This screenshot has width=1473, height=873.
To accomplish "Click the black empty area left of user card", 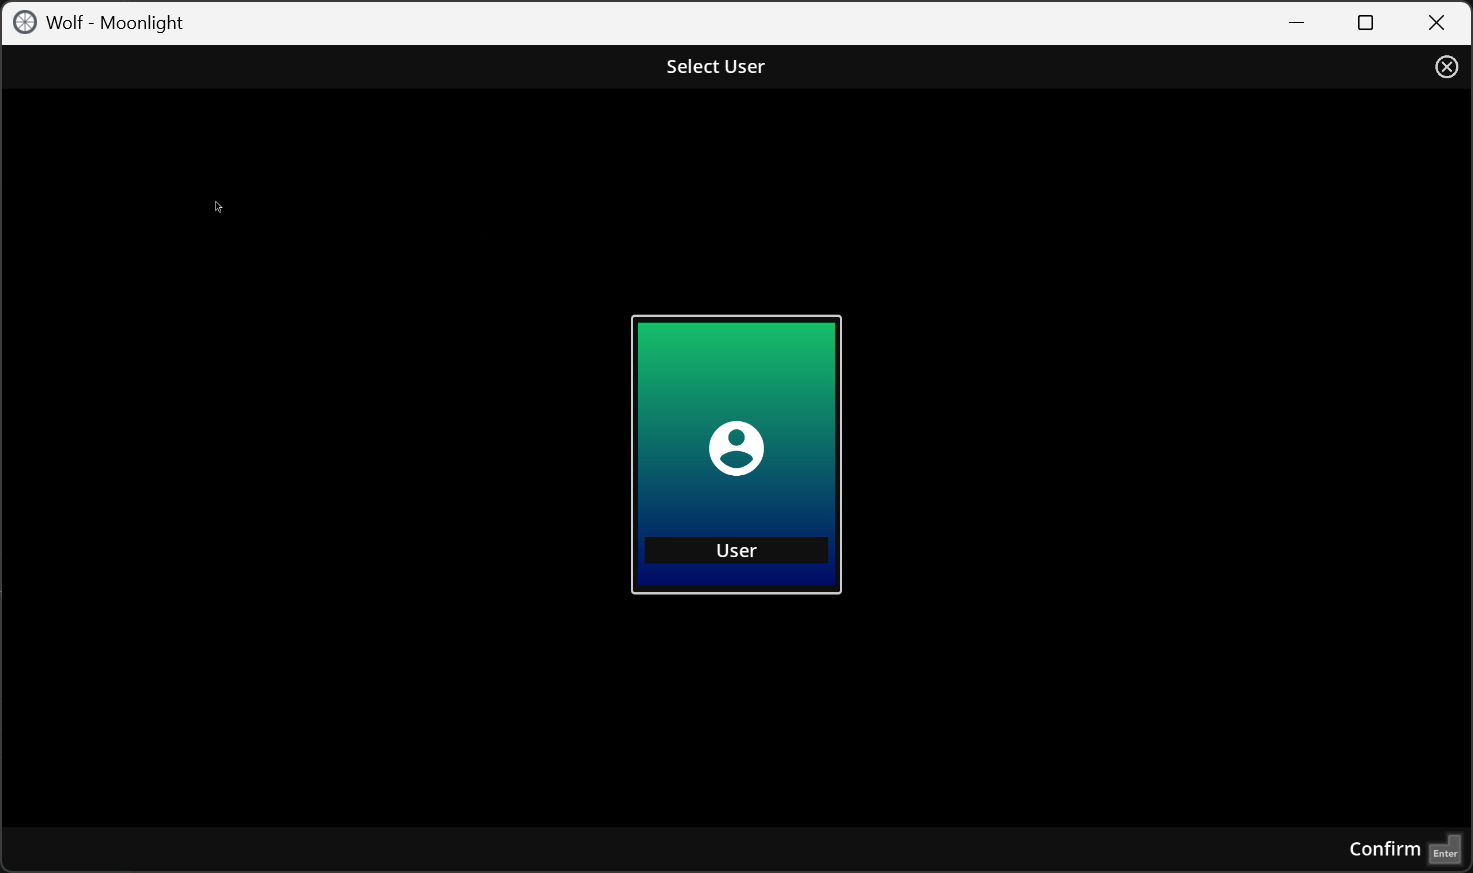I will coord(316,455).
